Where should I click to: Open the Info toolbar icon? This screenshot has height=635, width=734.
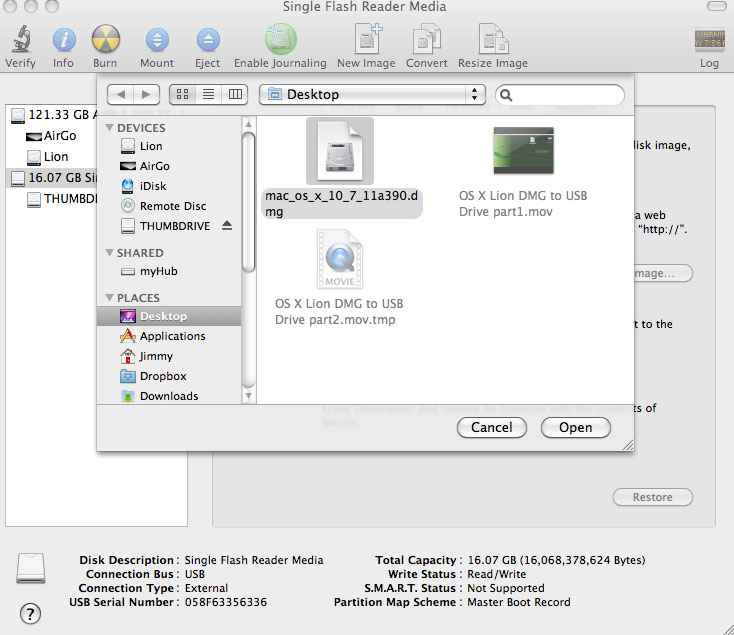[64, 40]
